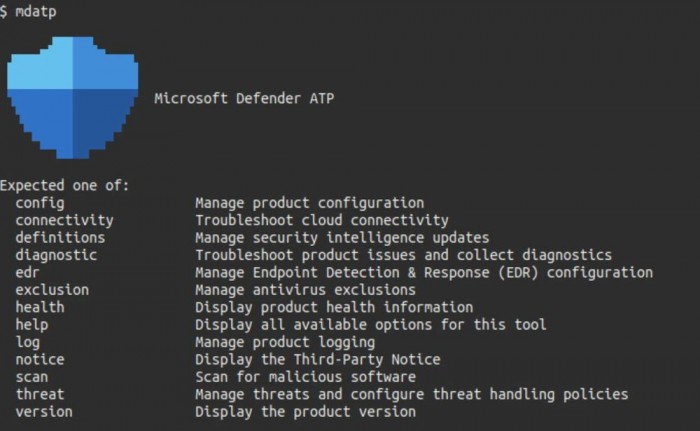Screen dimensions: 700x431
Task: Select the exclusion subcommand
Action: coord(52,290)
